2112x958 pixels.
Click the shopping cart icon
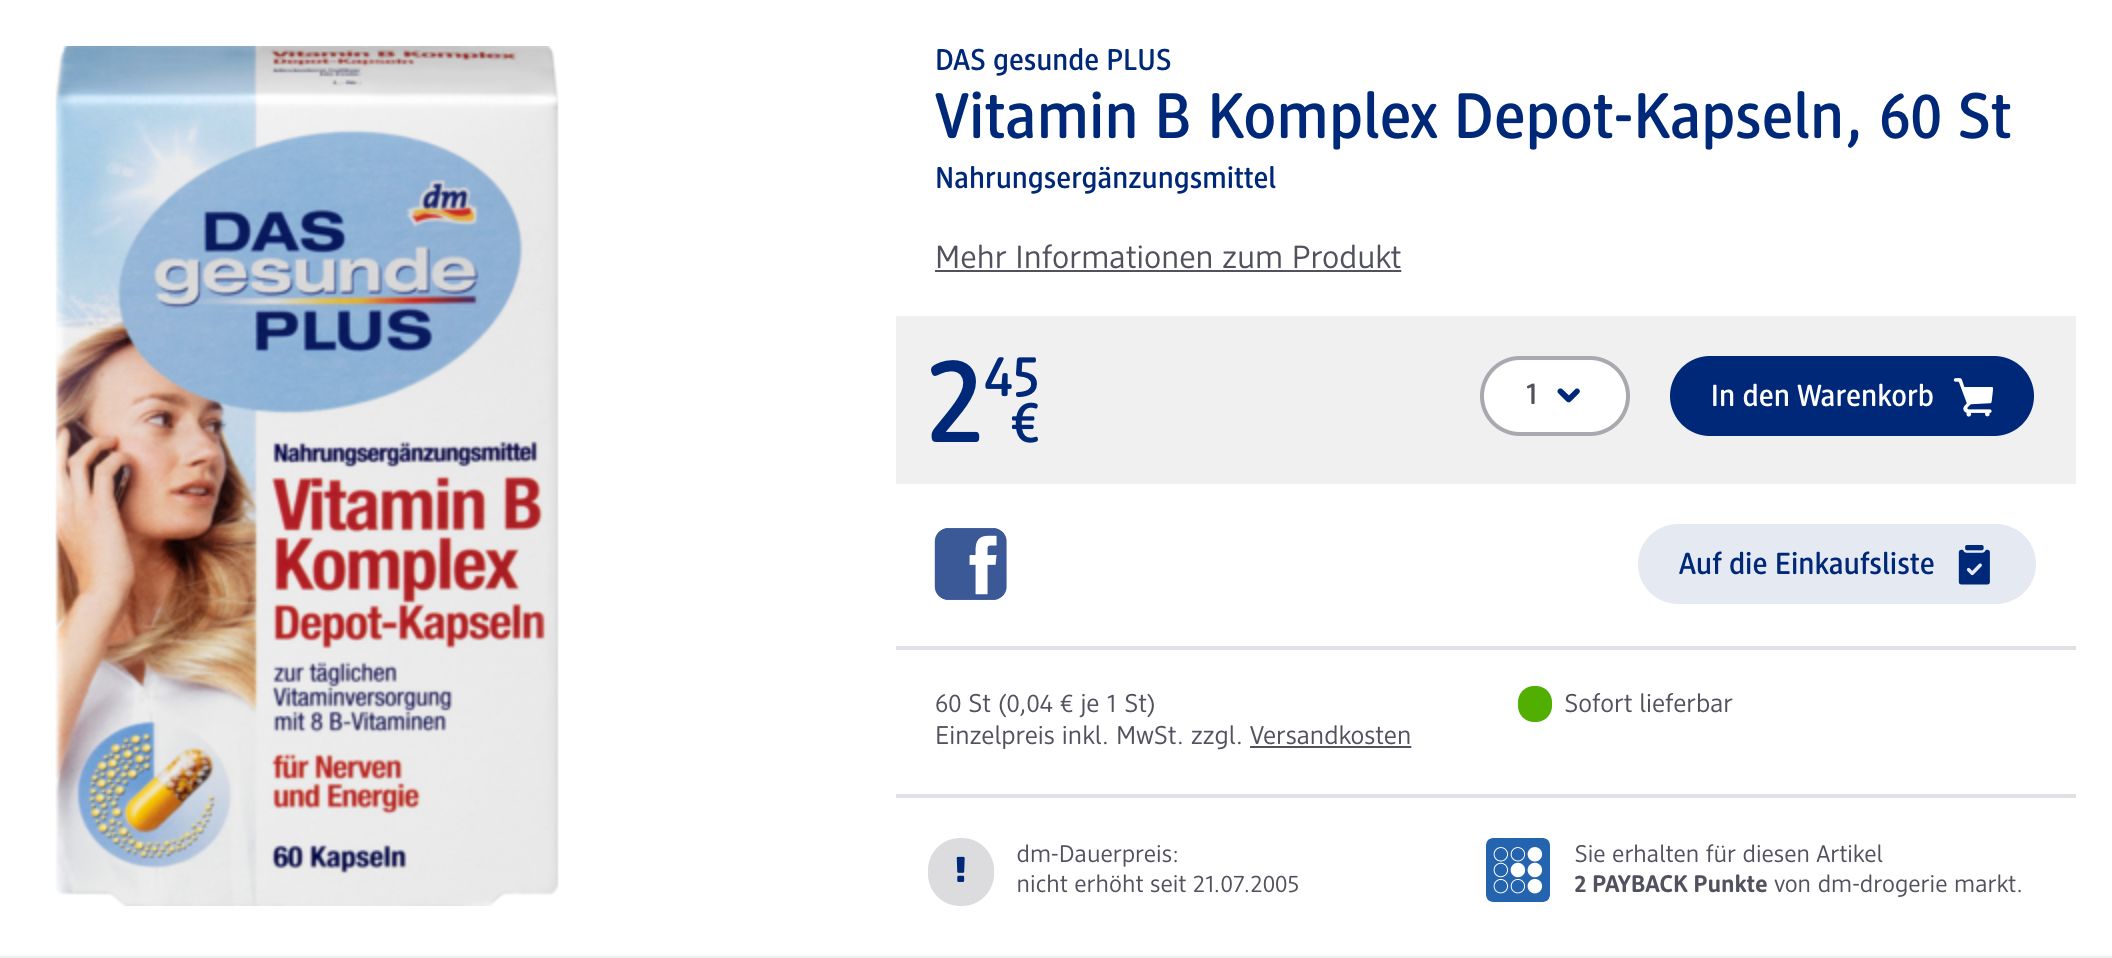[x=1975, y=397]
